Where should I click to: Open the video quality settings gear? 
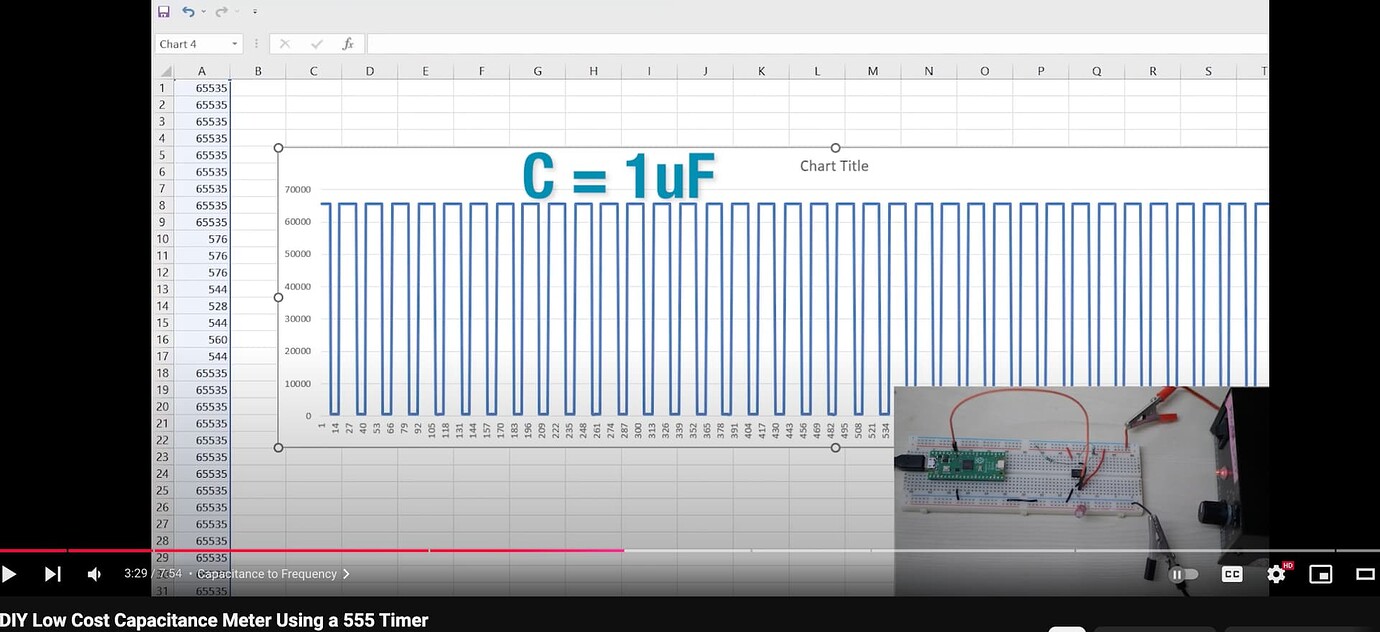pyautogui.click(x=1276, y=574)
